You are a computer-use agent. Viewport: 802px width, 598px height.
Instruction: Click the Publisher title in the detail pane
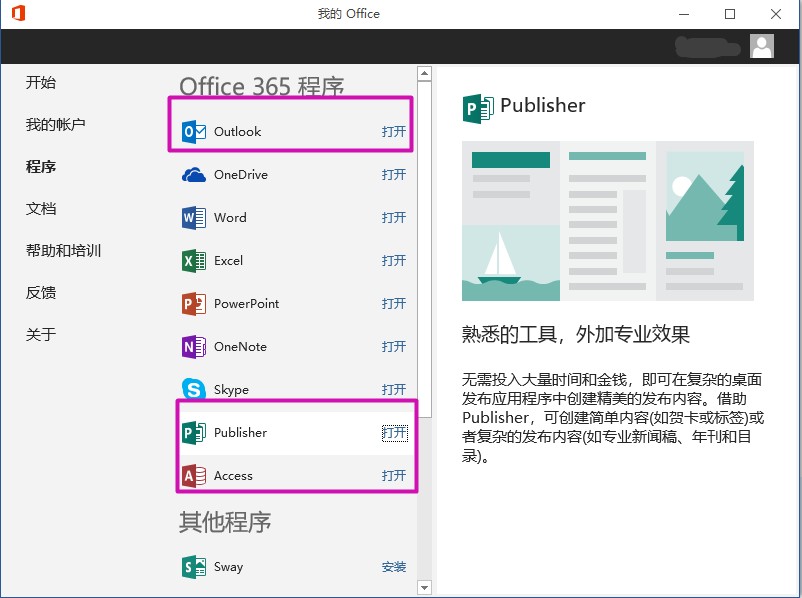click(x=543, y=105)
